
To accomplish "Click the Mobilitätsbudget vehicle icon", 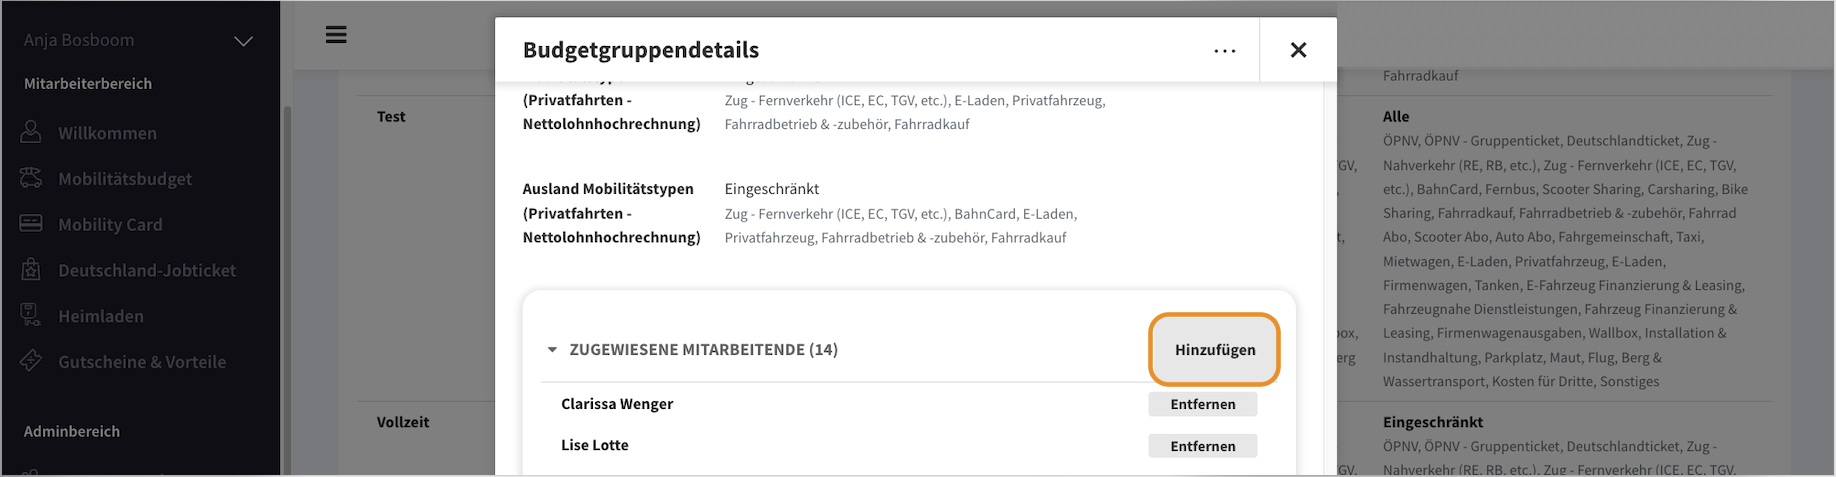I will coord(31,178).
